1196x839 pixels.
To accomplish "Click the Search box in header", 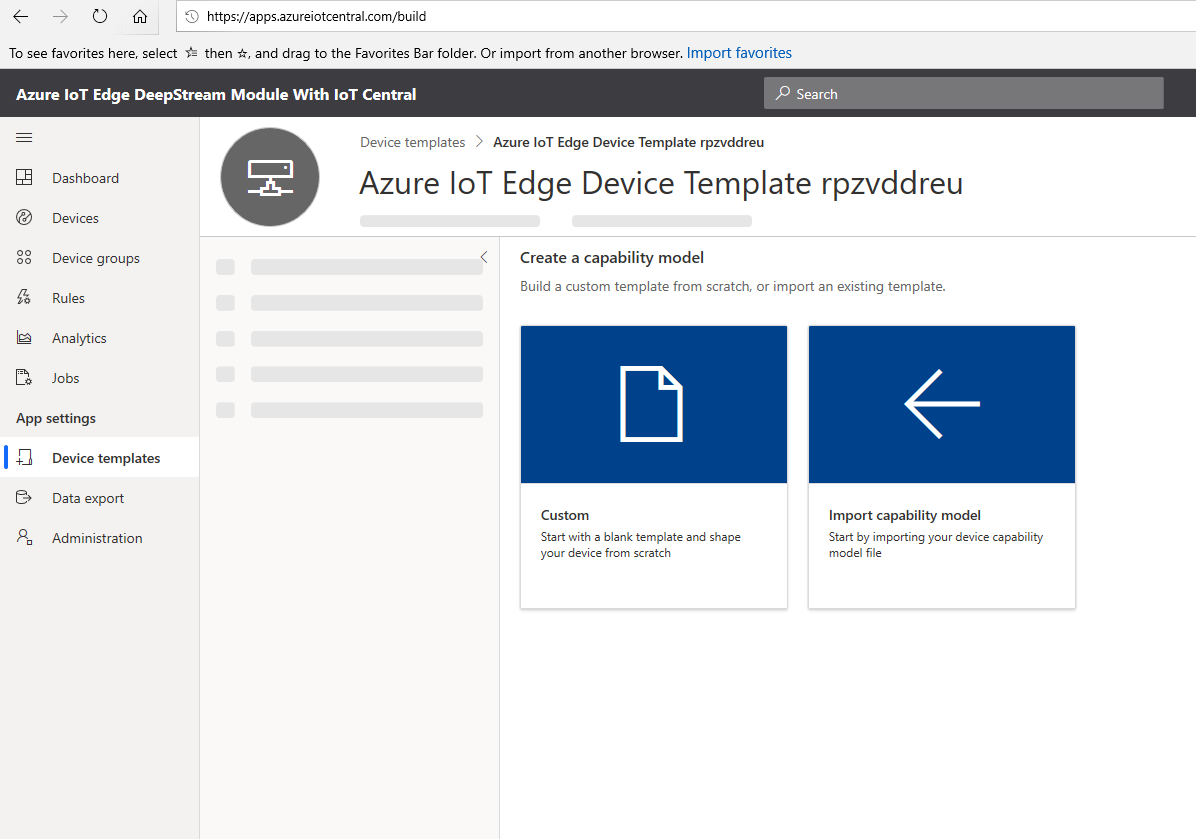I will click(963, 93).
